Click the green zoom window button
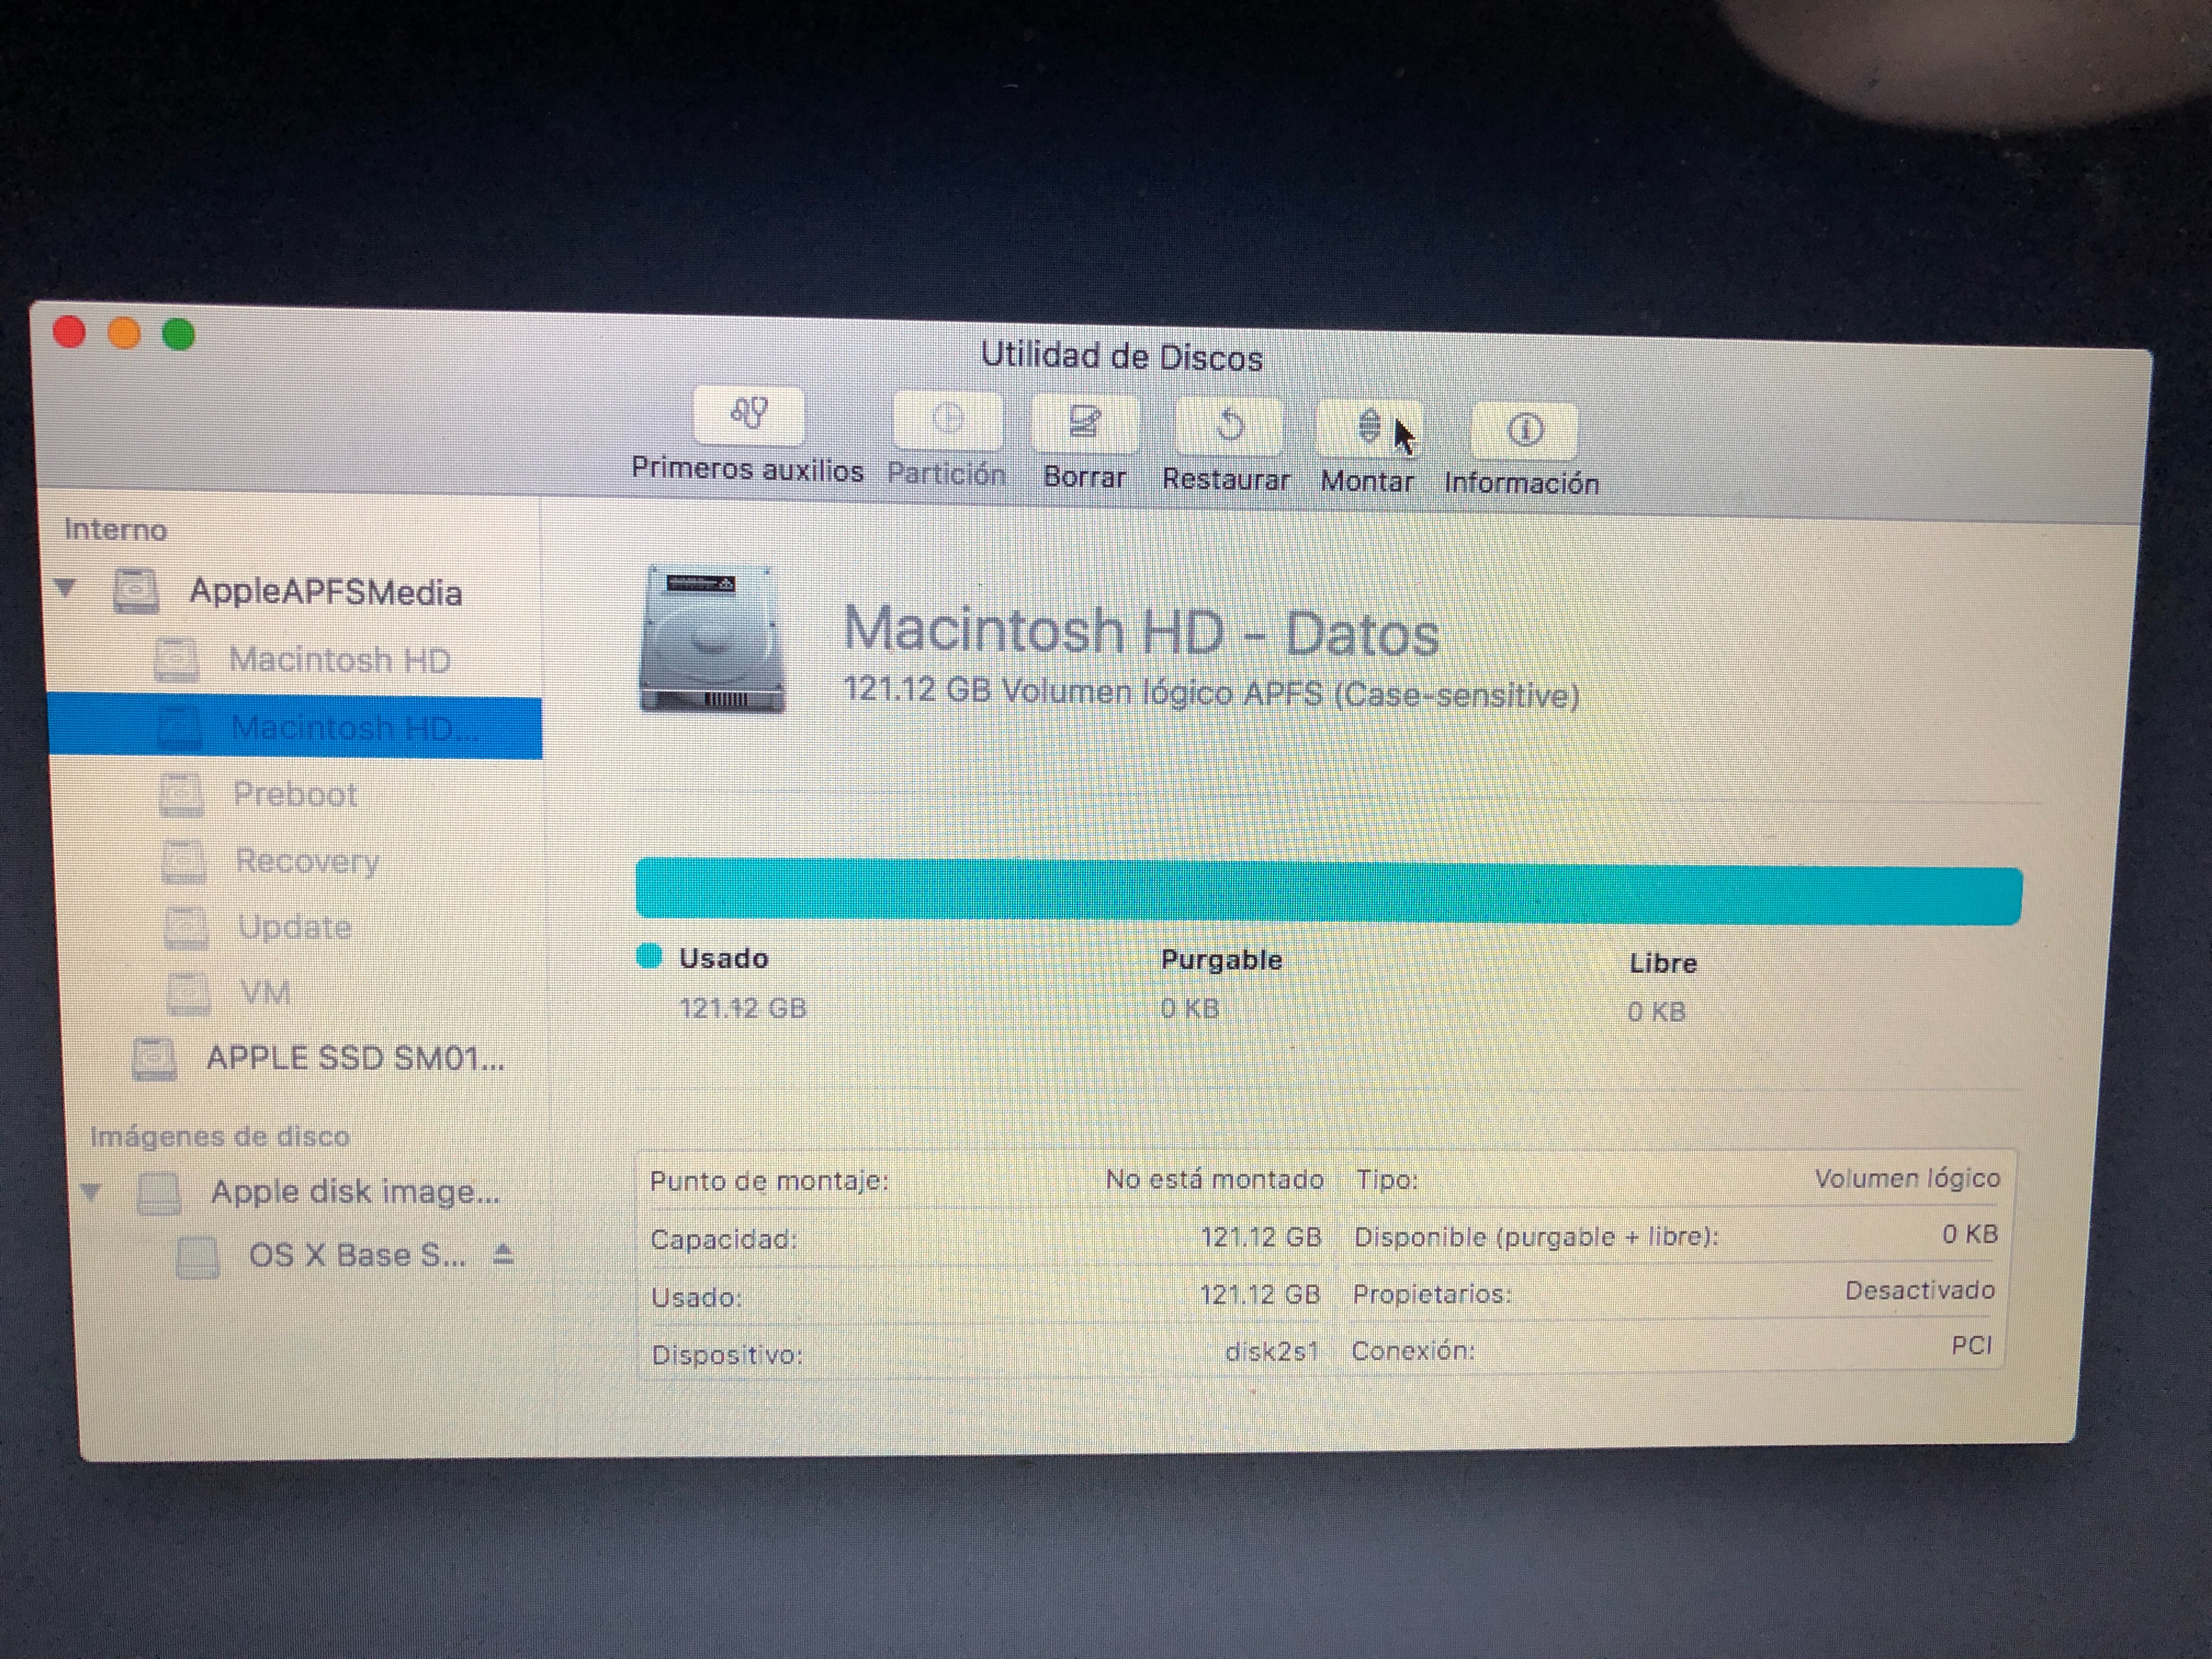The image size is (2212, 1659). coord(178,335)
